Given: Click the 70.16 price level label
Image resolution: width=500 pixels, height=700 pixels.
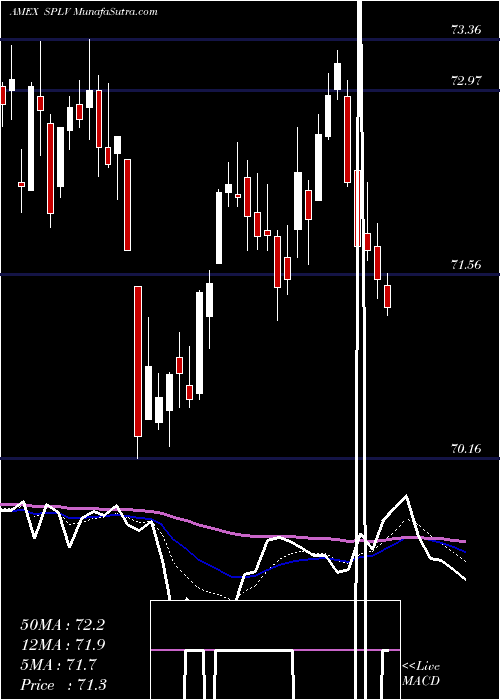Looking at the screenshot, I should click(466, 449).
